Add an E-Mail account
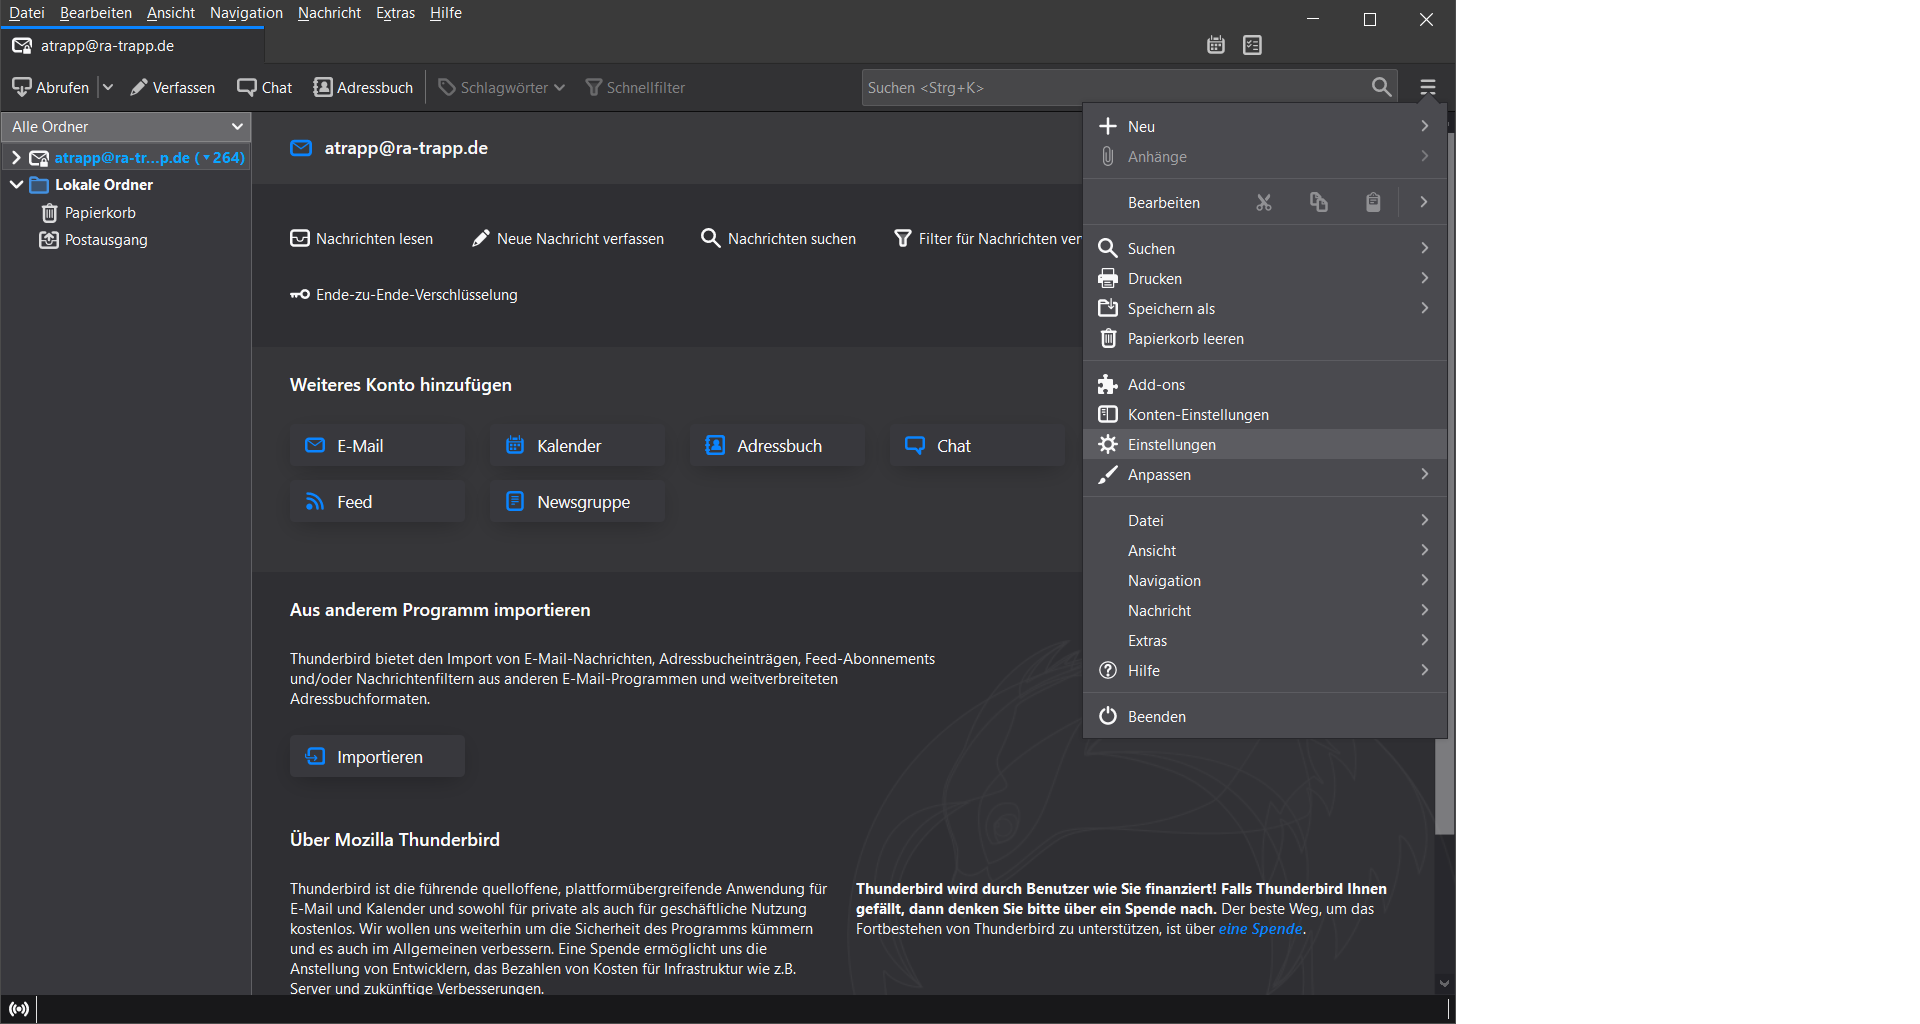 (x=377, y=445)
